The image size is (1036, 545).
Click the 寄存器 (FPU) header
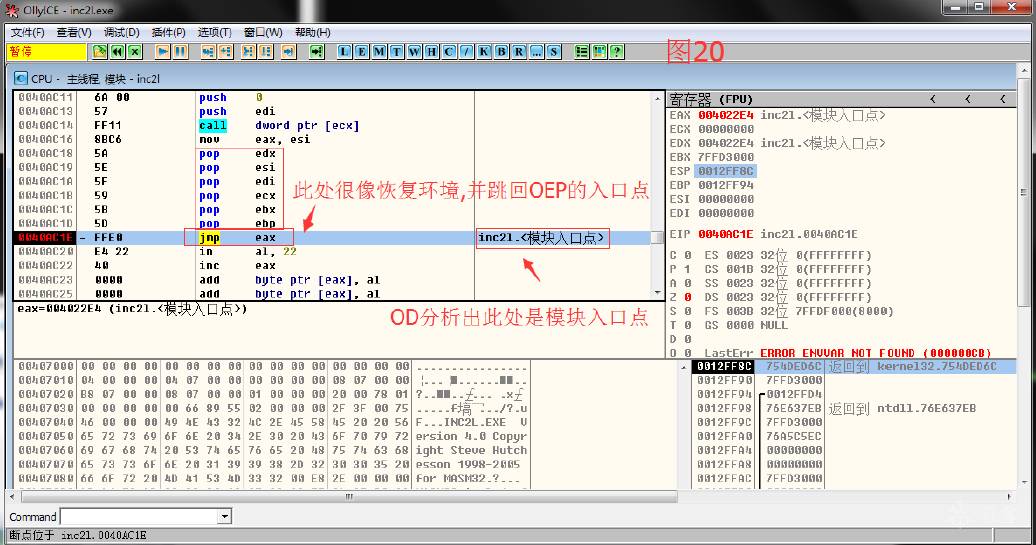point(711,99)
